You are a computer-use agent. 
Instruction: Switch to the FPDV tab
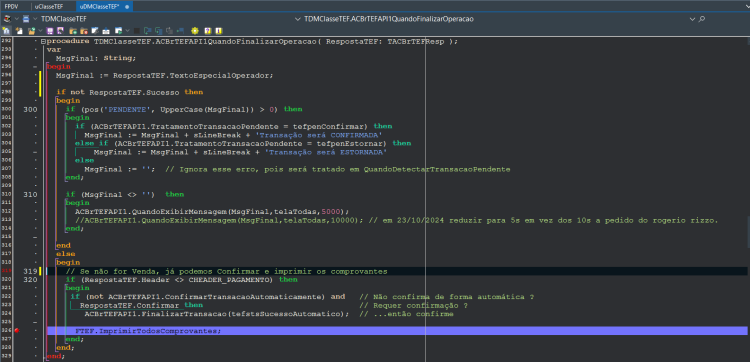click(x=12, y=7)
